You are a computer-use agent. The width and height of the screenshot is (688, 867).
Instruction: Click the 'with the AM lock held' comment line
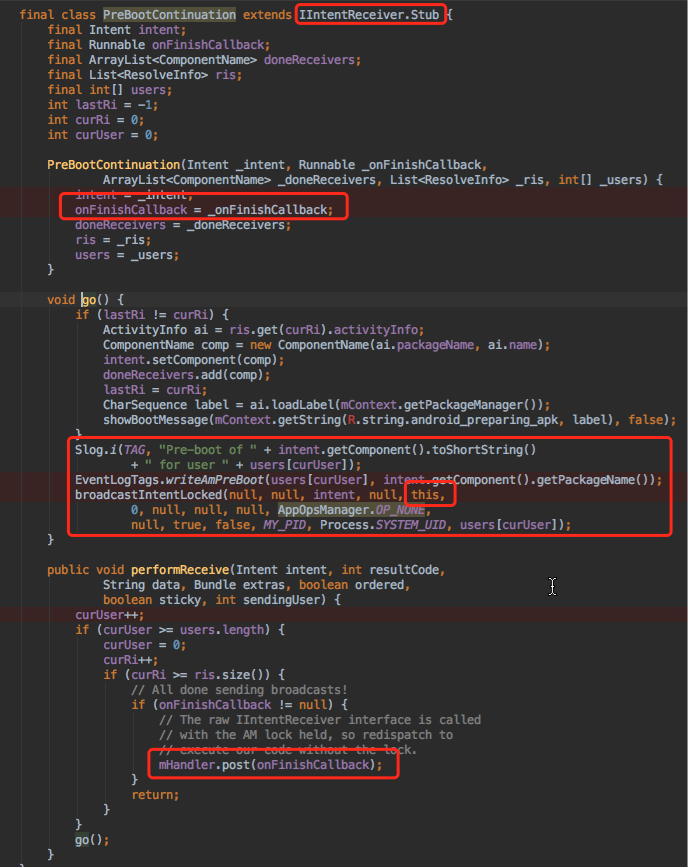[x=306, y=734]
